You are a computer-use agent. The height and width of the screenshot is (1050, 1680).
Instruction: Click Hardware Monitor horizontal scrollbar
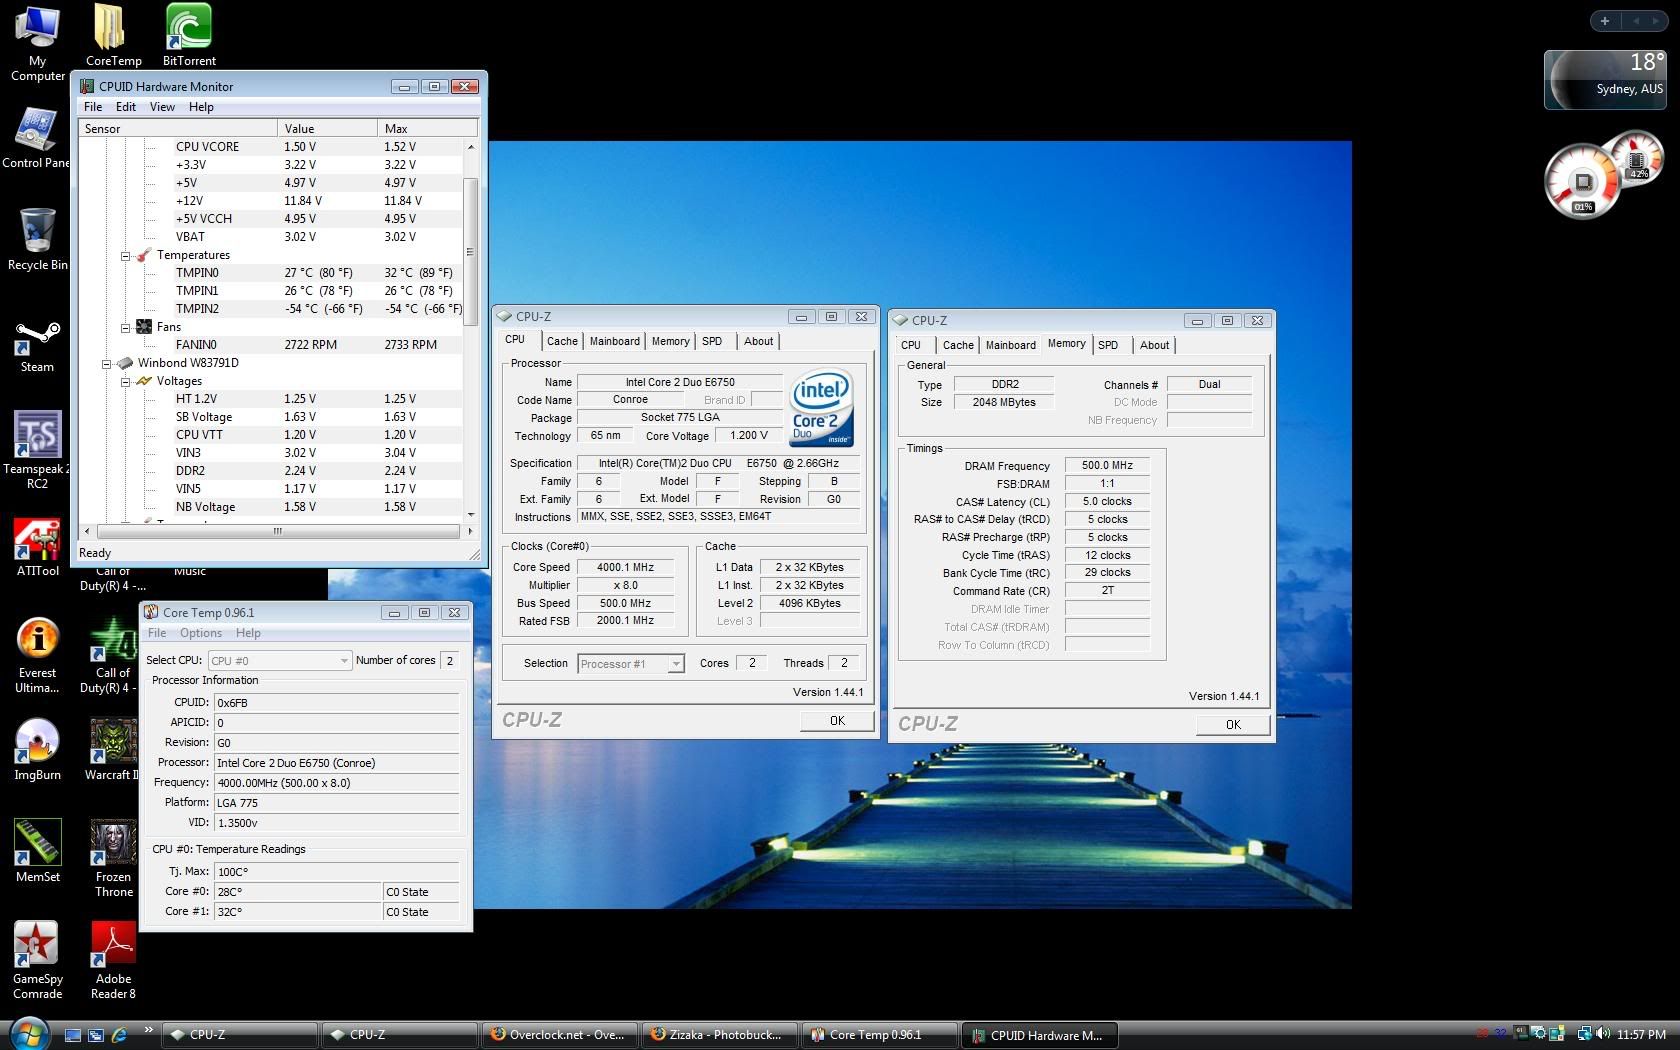click(277, 531)
